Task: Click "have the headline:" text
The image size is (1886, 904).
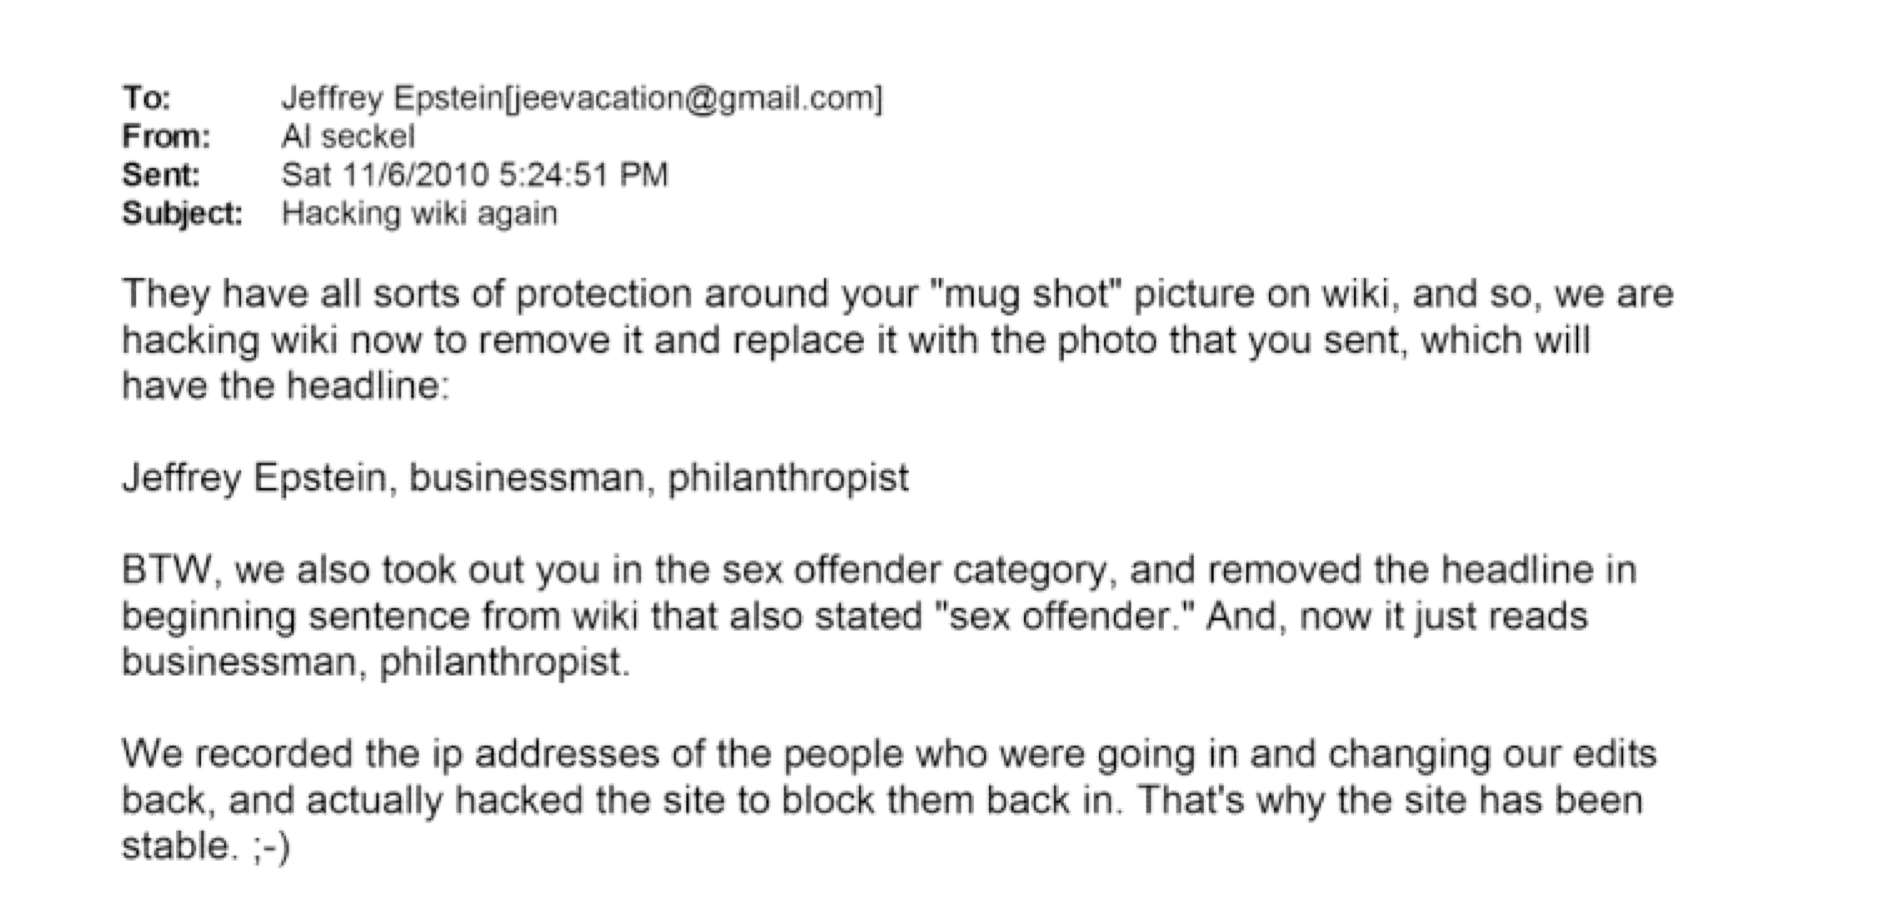Action: [x=286, y=386]
